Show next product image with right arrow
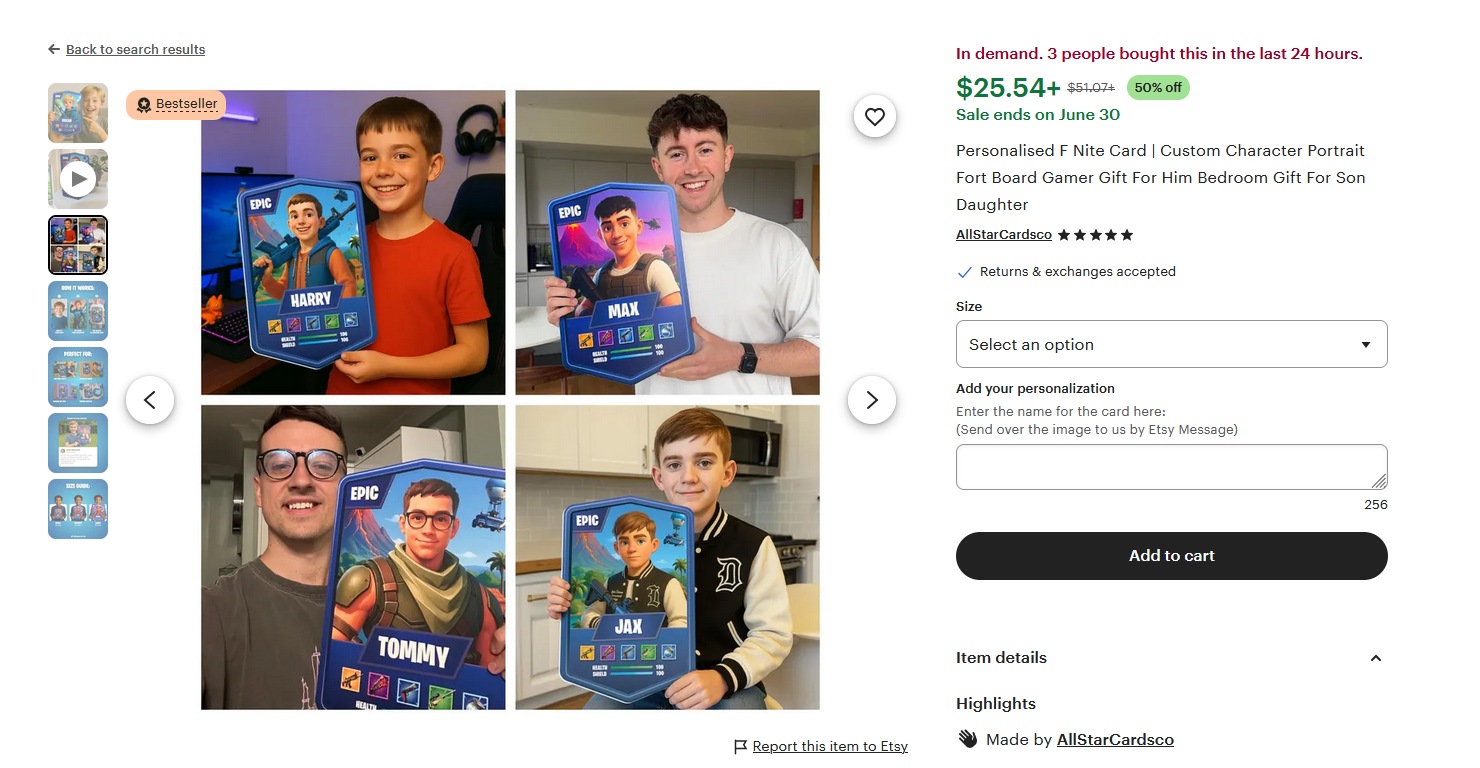Screen dimensions: 1480x768 [x=872, y=400]
